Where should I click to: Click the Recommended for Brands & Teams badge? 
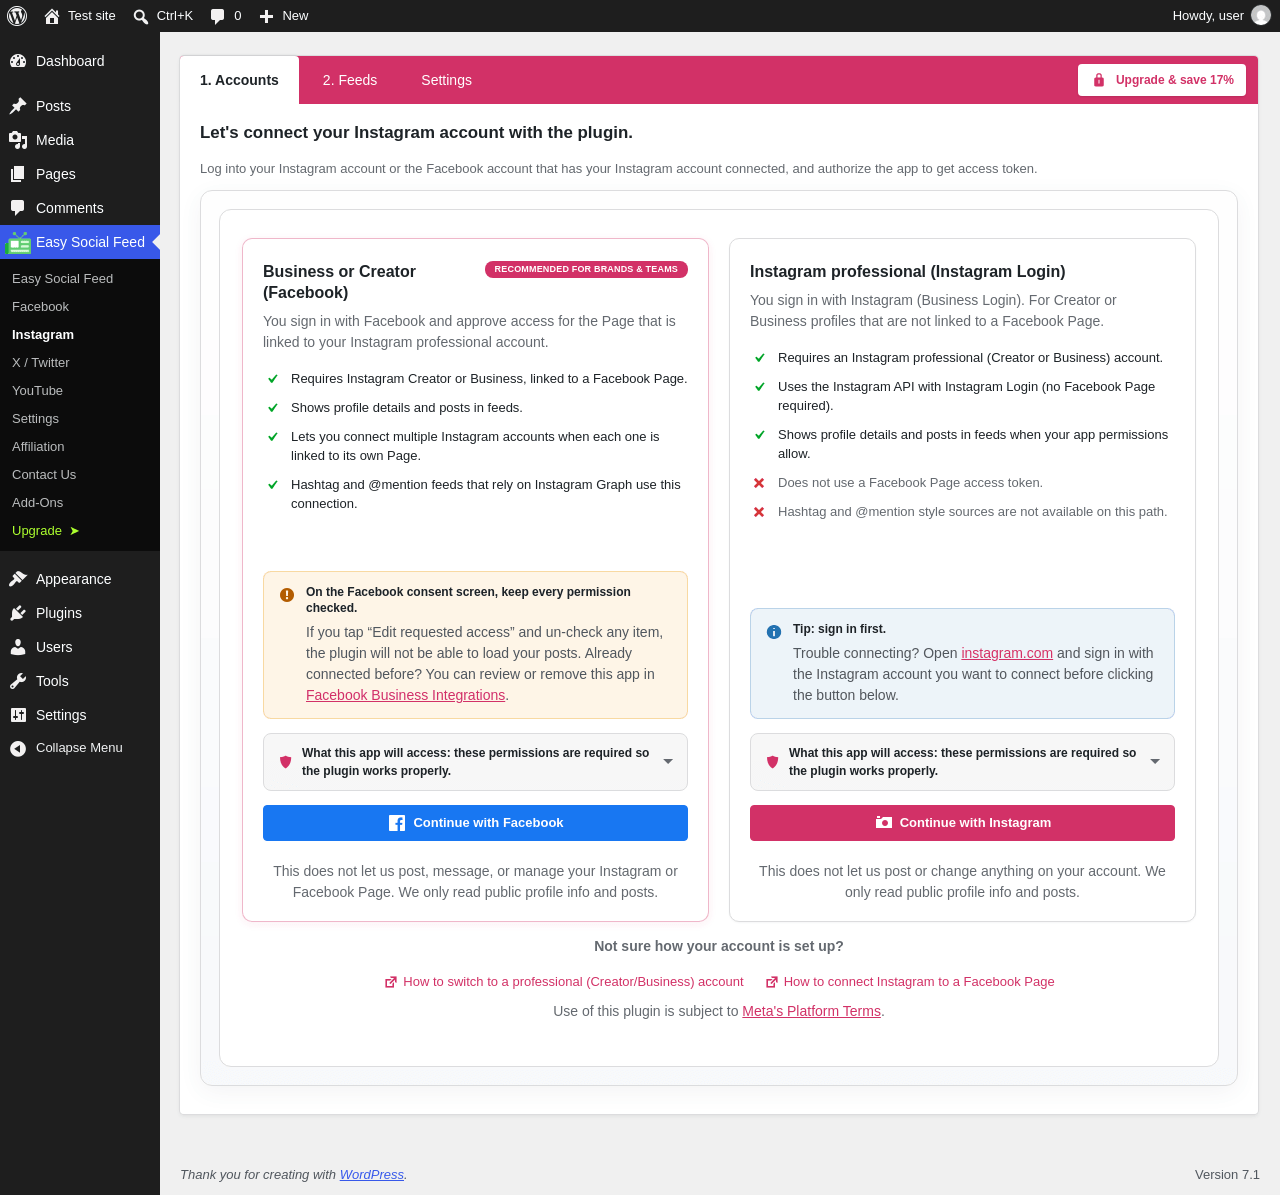586,269
